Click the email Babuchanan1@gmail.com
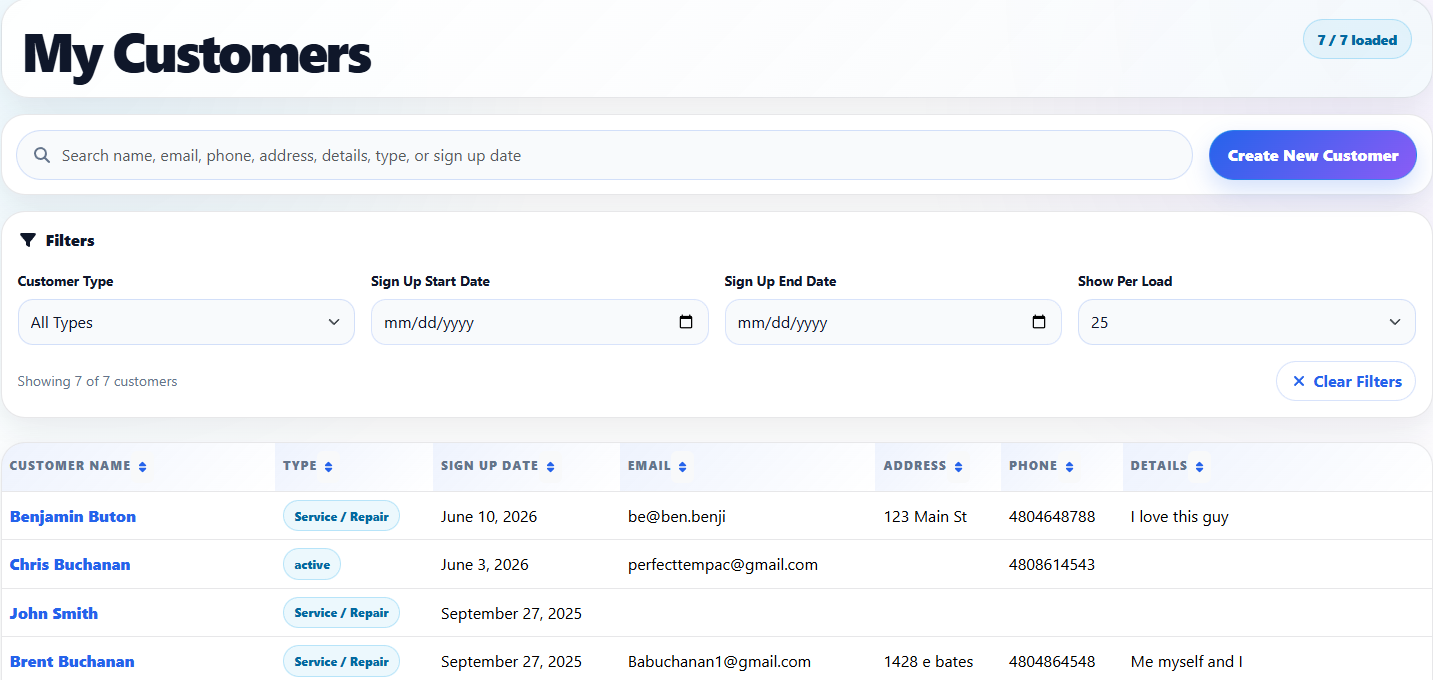The width and height of the screenshot is (1433, 680). tap(719, 661)
